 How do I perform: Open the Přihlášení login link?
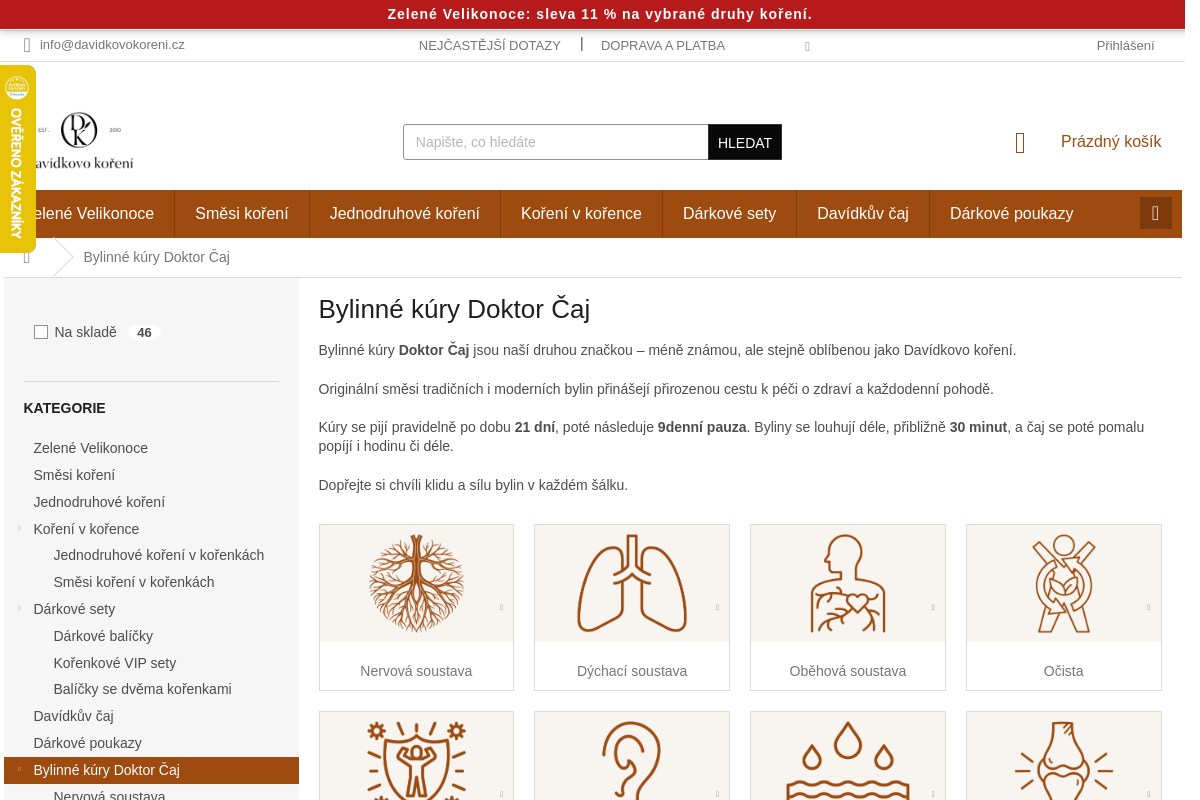point(1125,46)
